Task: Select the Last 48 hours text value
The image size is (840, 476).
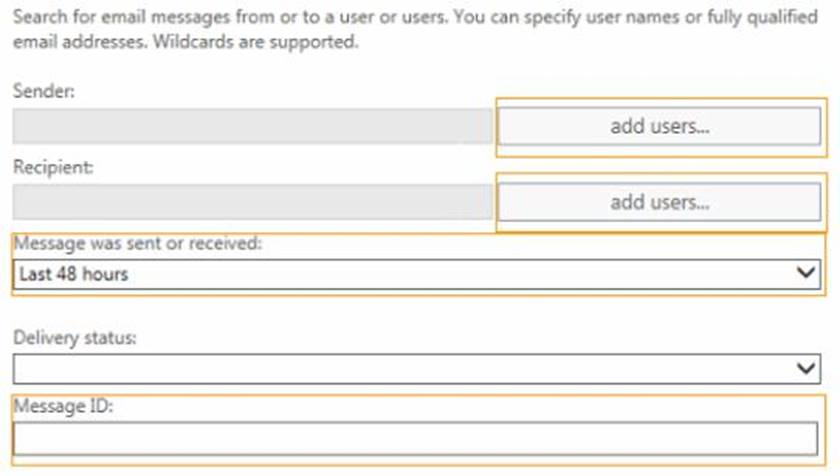Action: (74, 274)
